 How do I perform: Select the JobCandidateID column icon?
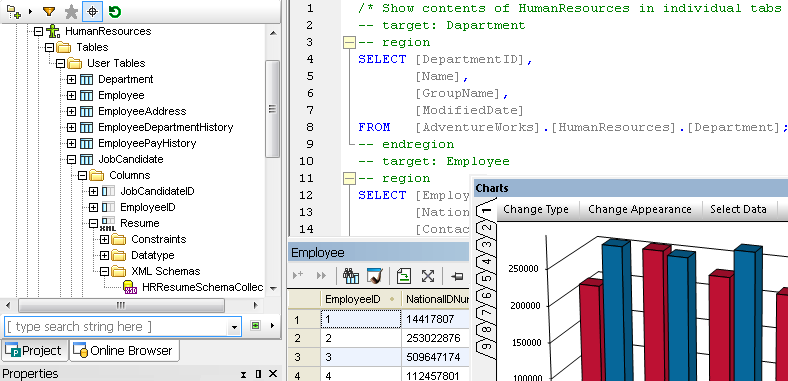pyautogui.click(x=109, y=192)
